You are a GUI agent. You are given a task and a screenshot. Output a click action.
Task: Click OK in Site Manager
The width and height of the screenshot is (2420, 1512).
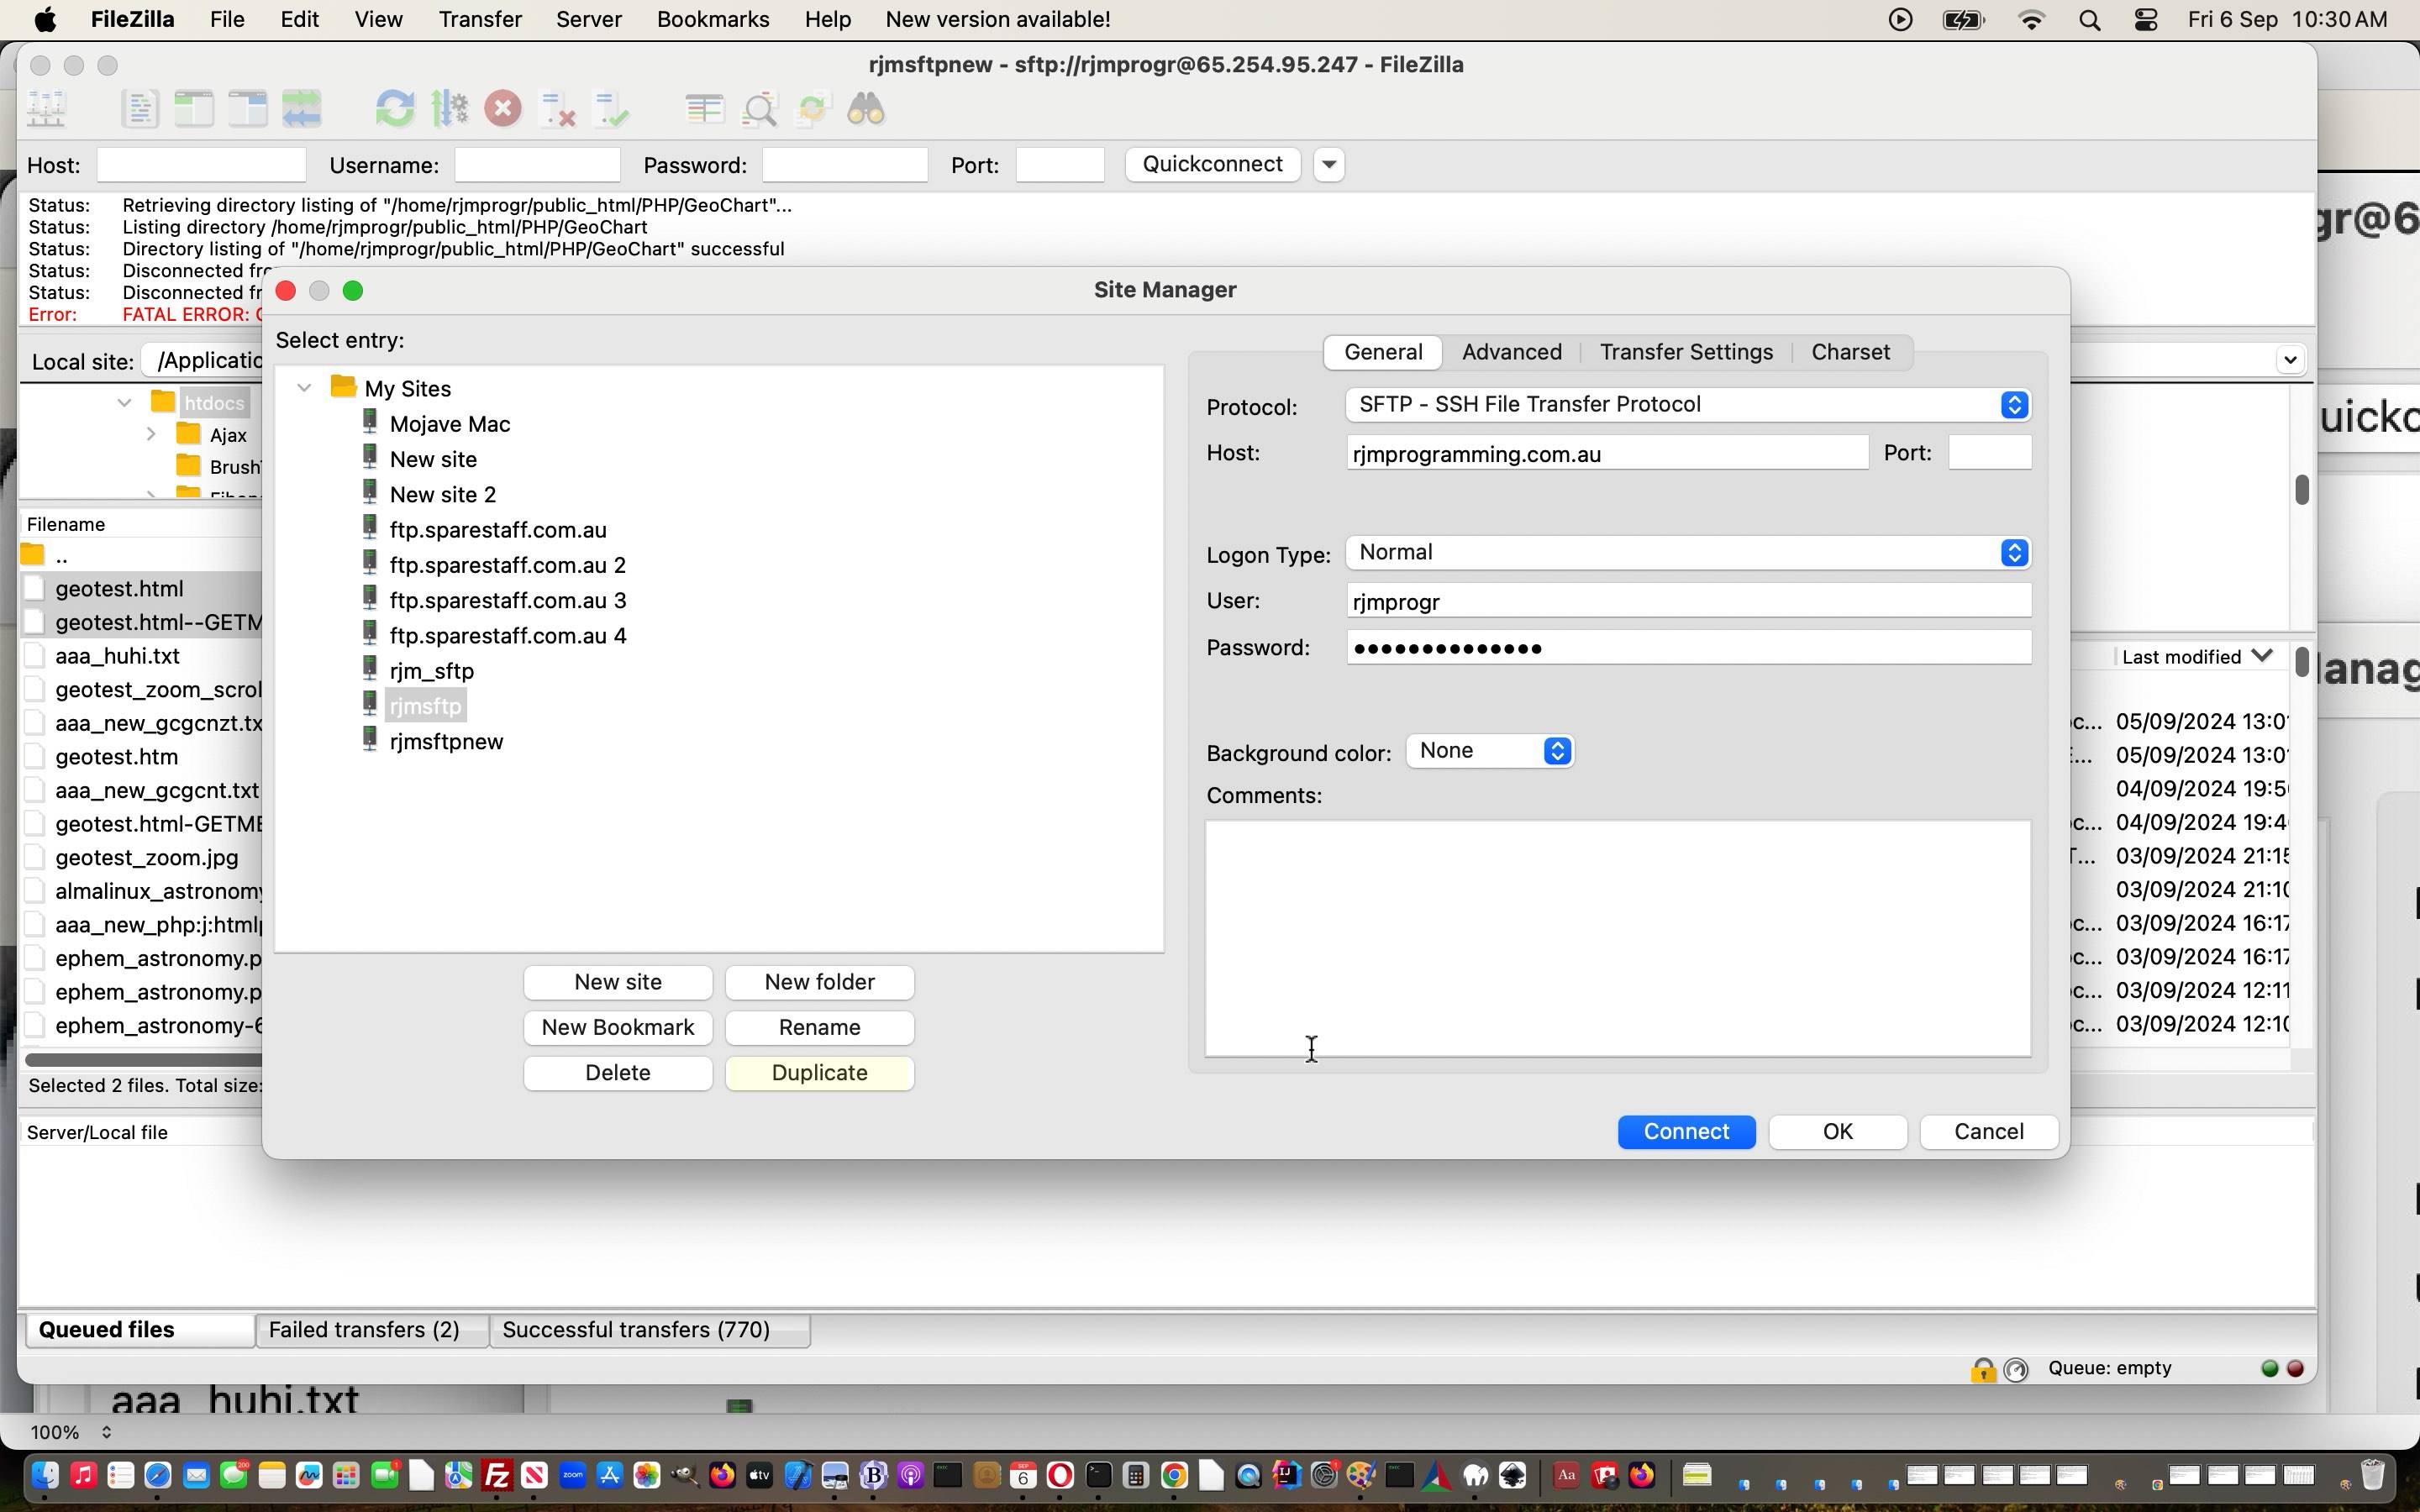tap(1837, 1132)
